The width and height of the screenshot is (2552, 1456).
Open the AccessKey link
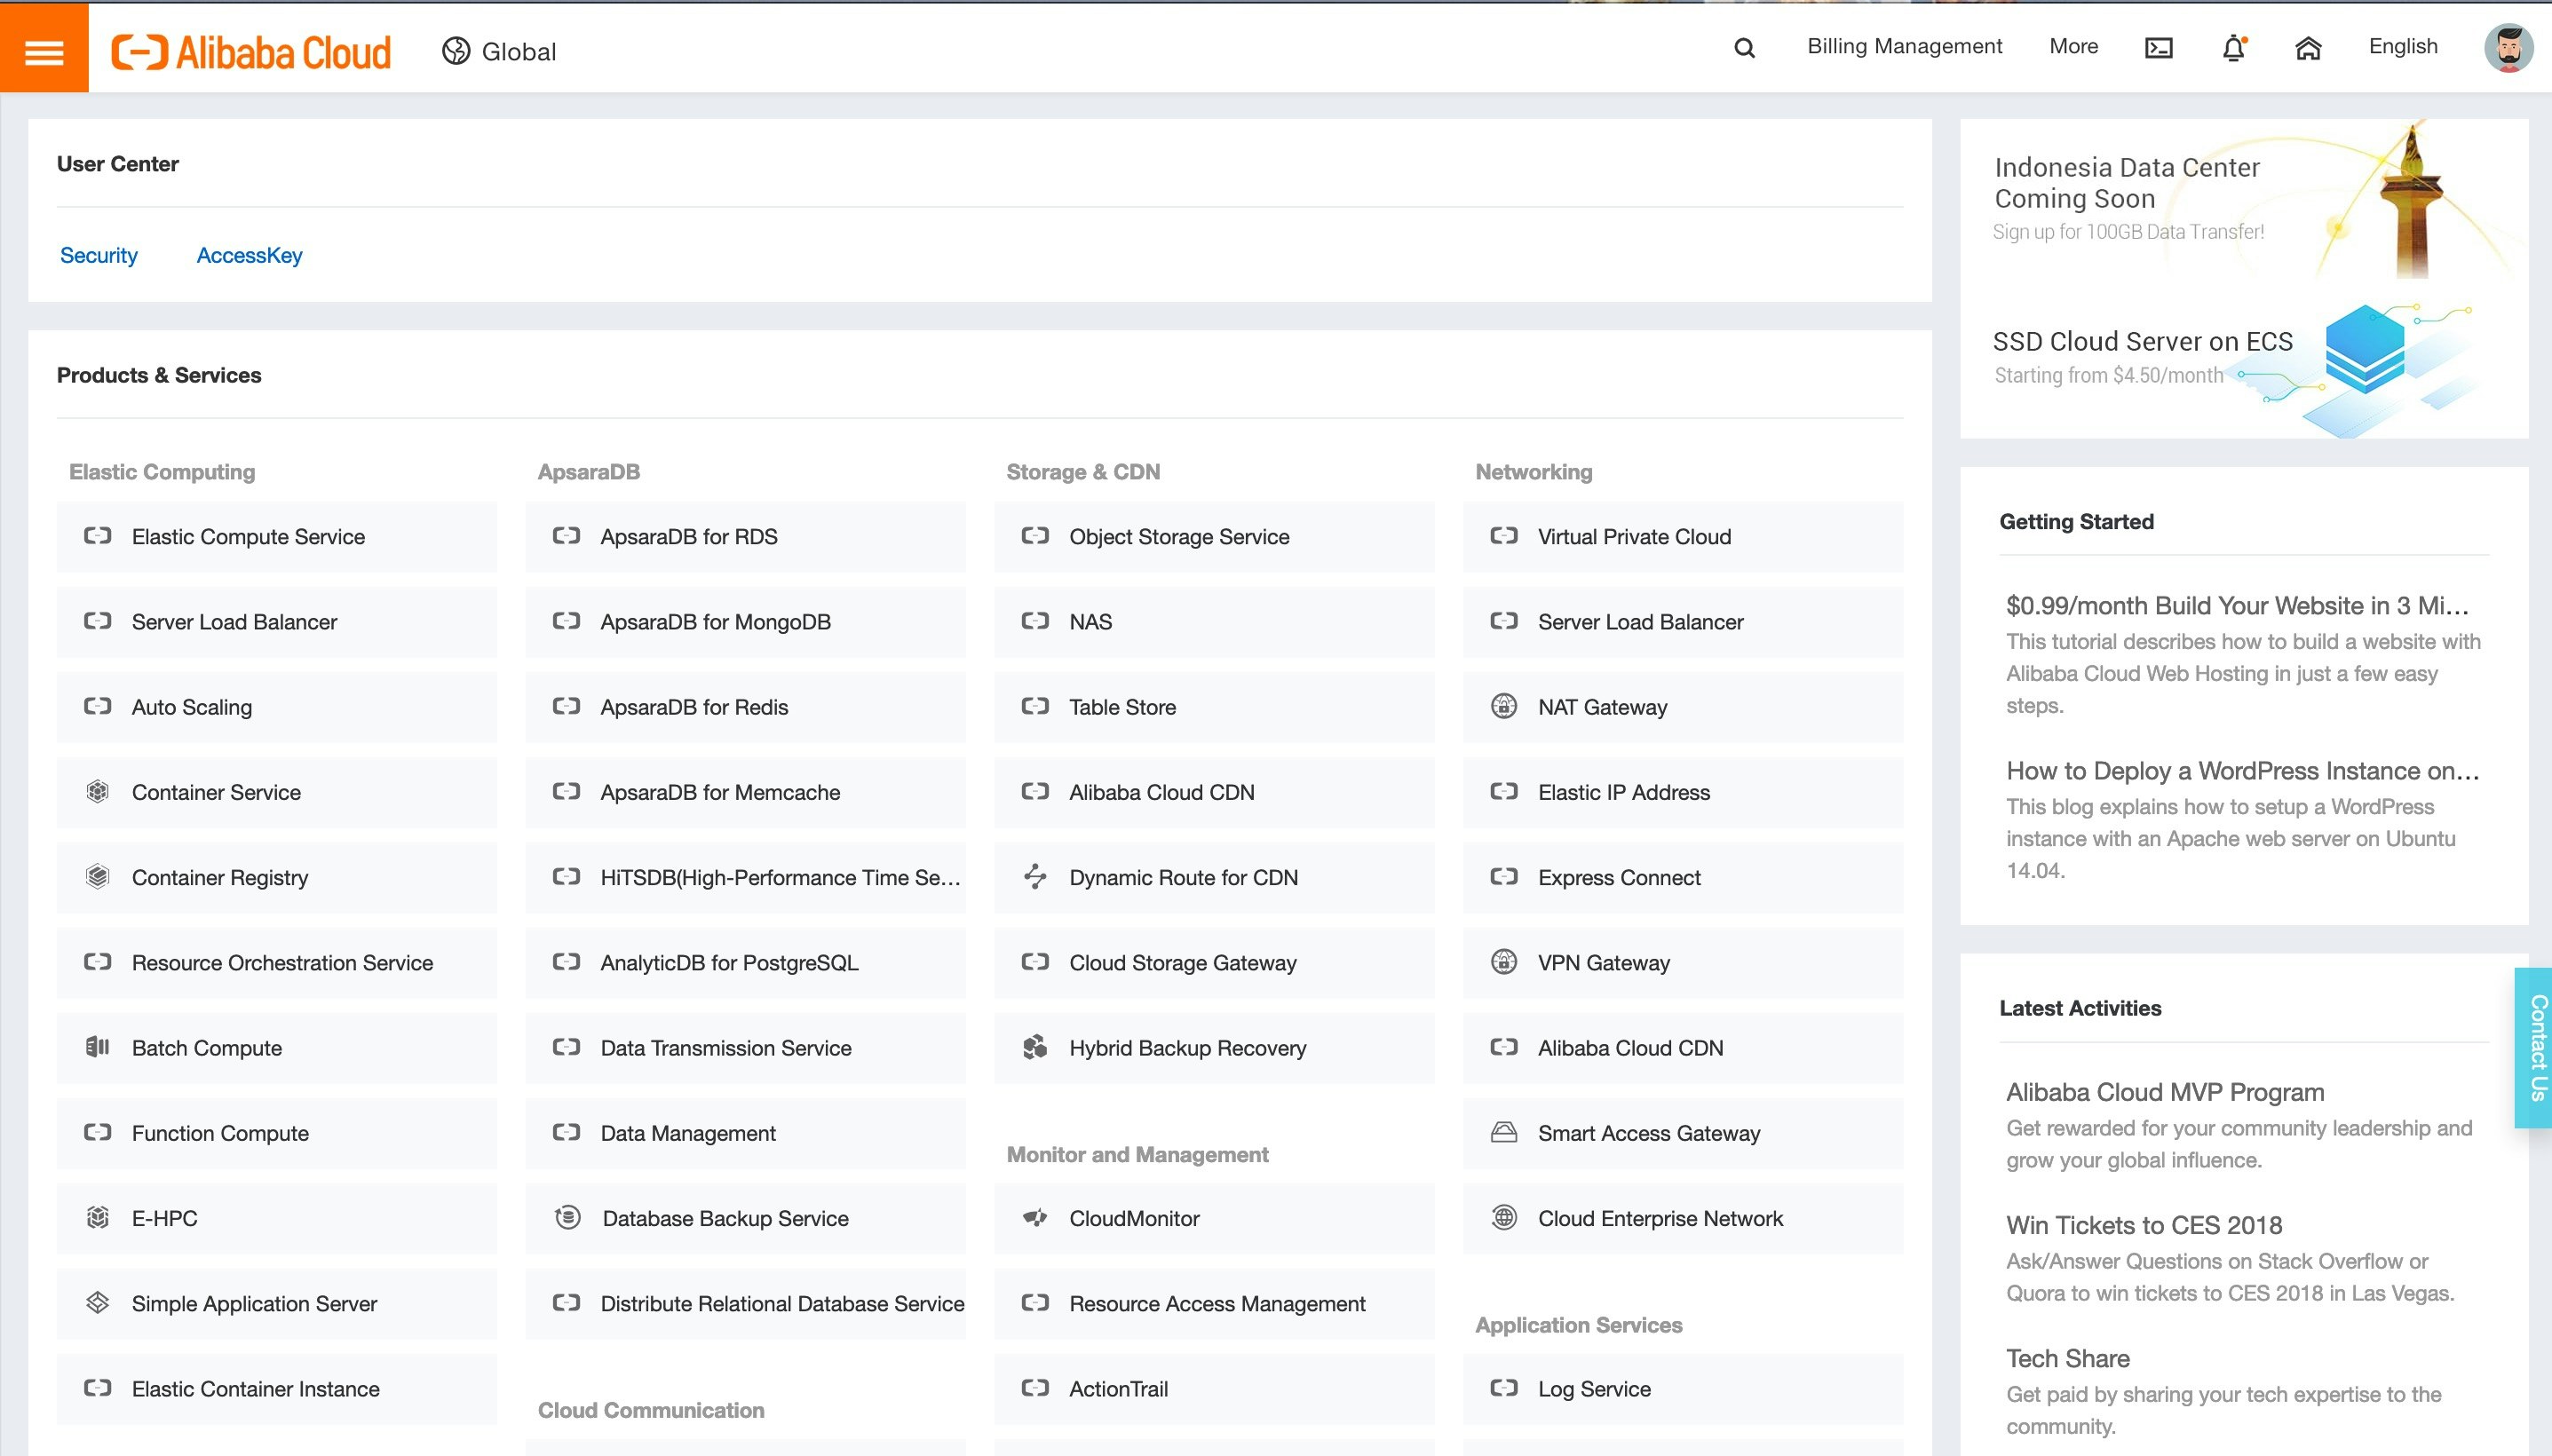point(249,255)
